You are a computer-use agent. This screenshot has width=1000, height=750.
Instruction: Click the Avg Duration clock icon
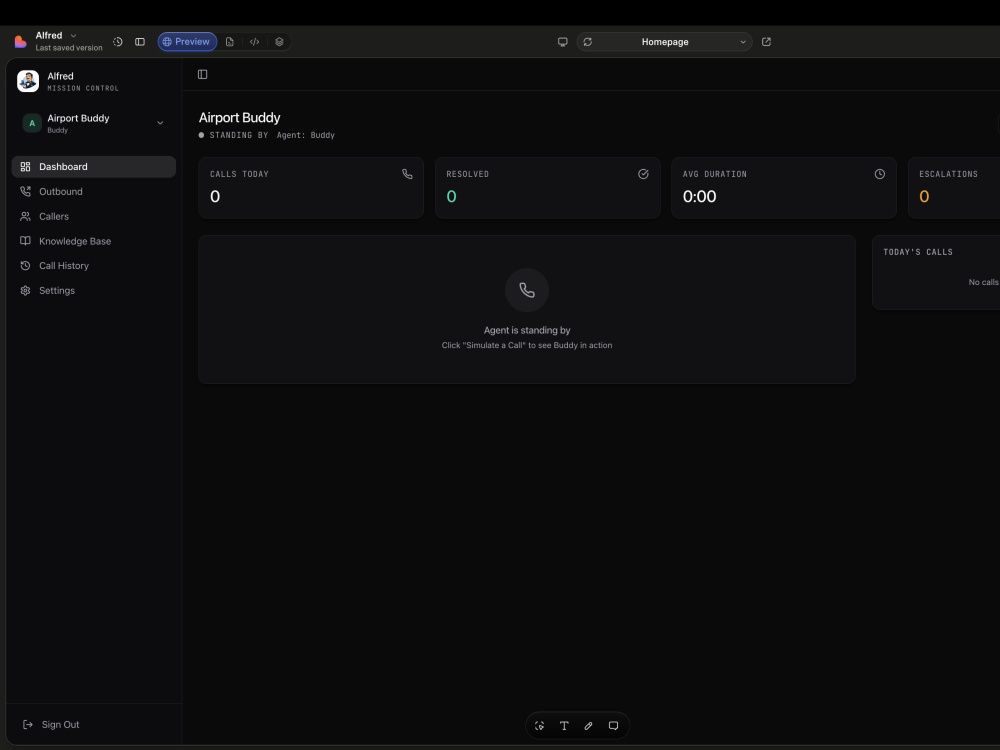(x=879, y=174)
